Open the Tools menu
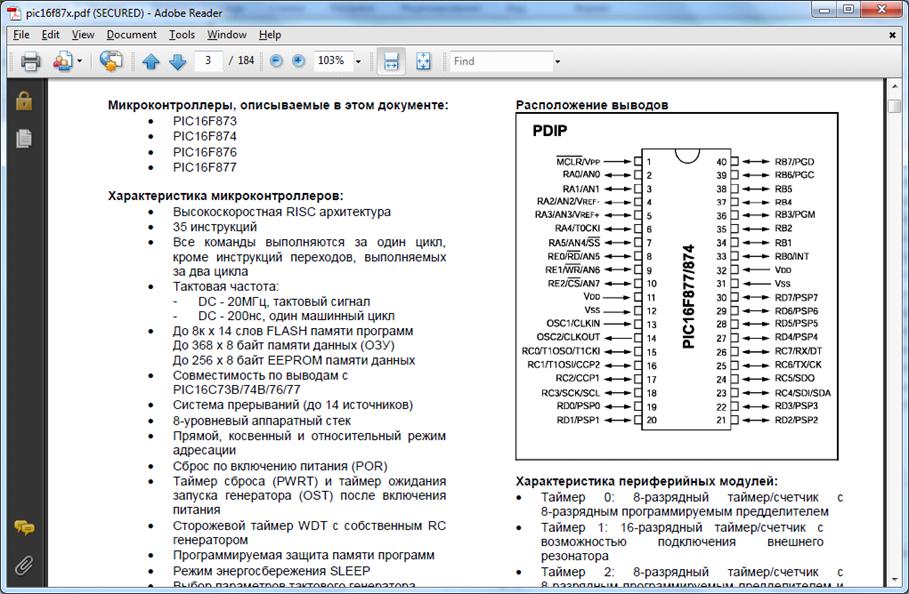Image resolution: width=909 pixels, height=594 pixels. [182, 34]
